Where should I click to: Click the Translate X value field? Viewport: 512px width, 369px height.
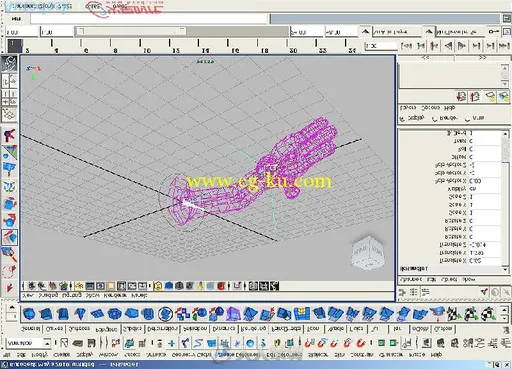[485, 261]
